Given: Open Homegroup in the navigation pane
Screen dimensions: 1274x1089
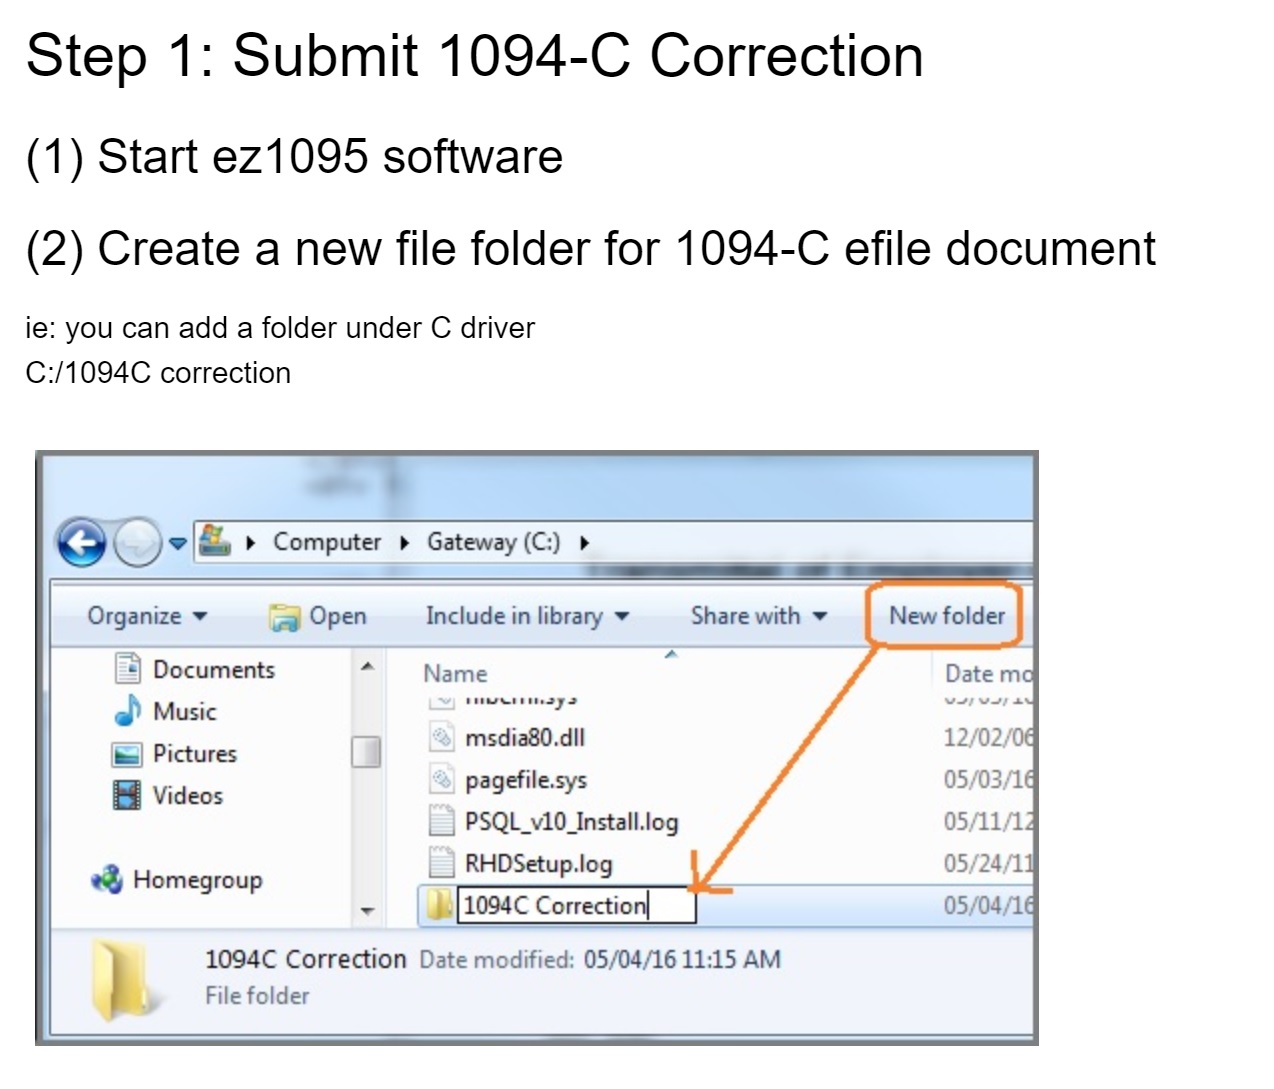Looking at the screenshot, I should click(x=197, y=880).
